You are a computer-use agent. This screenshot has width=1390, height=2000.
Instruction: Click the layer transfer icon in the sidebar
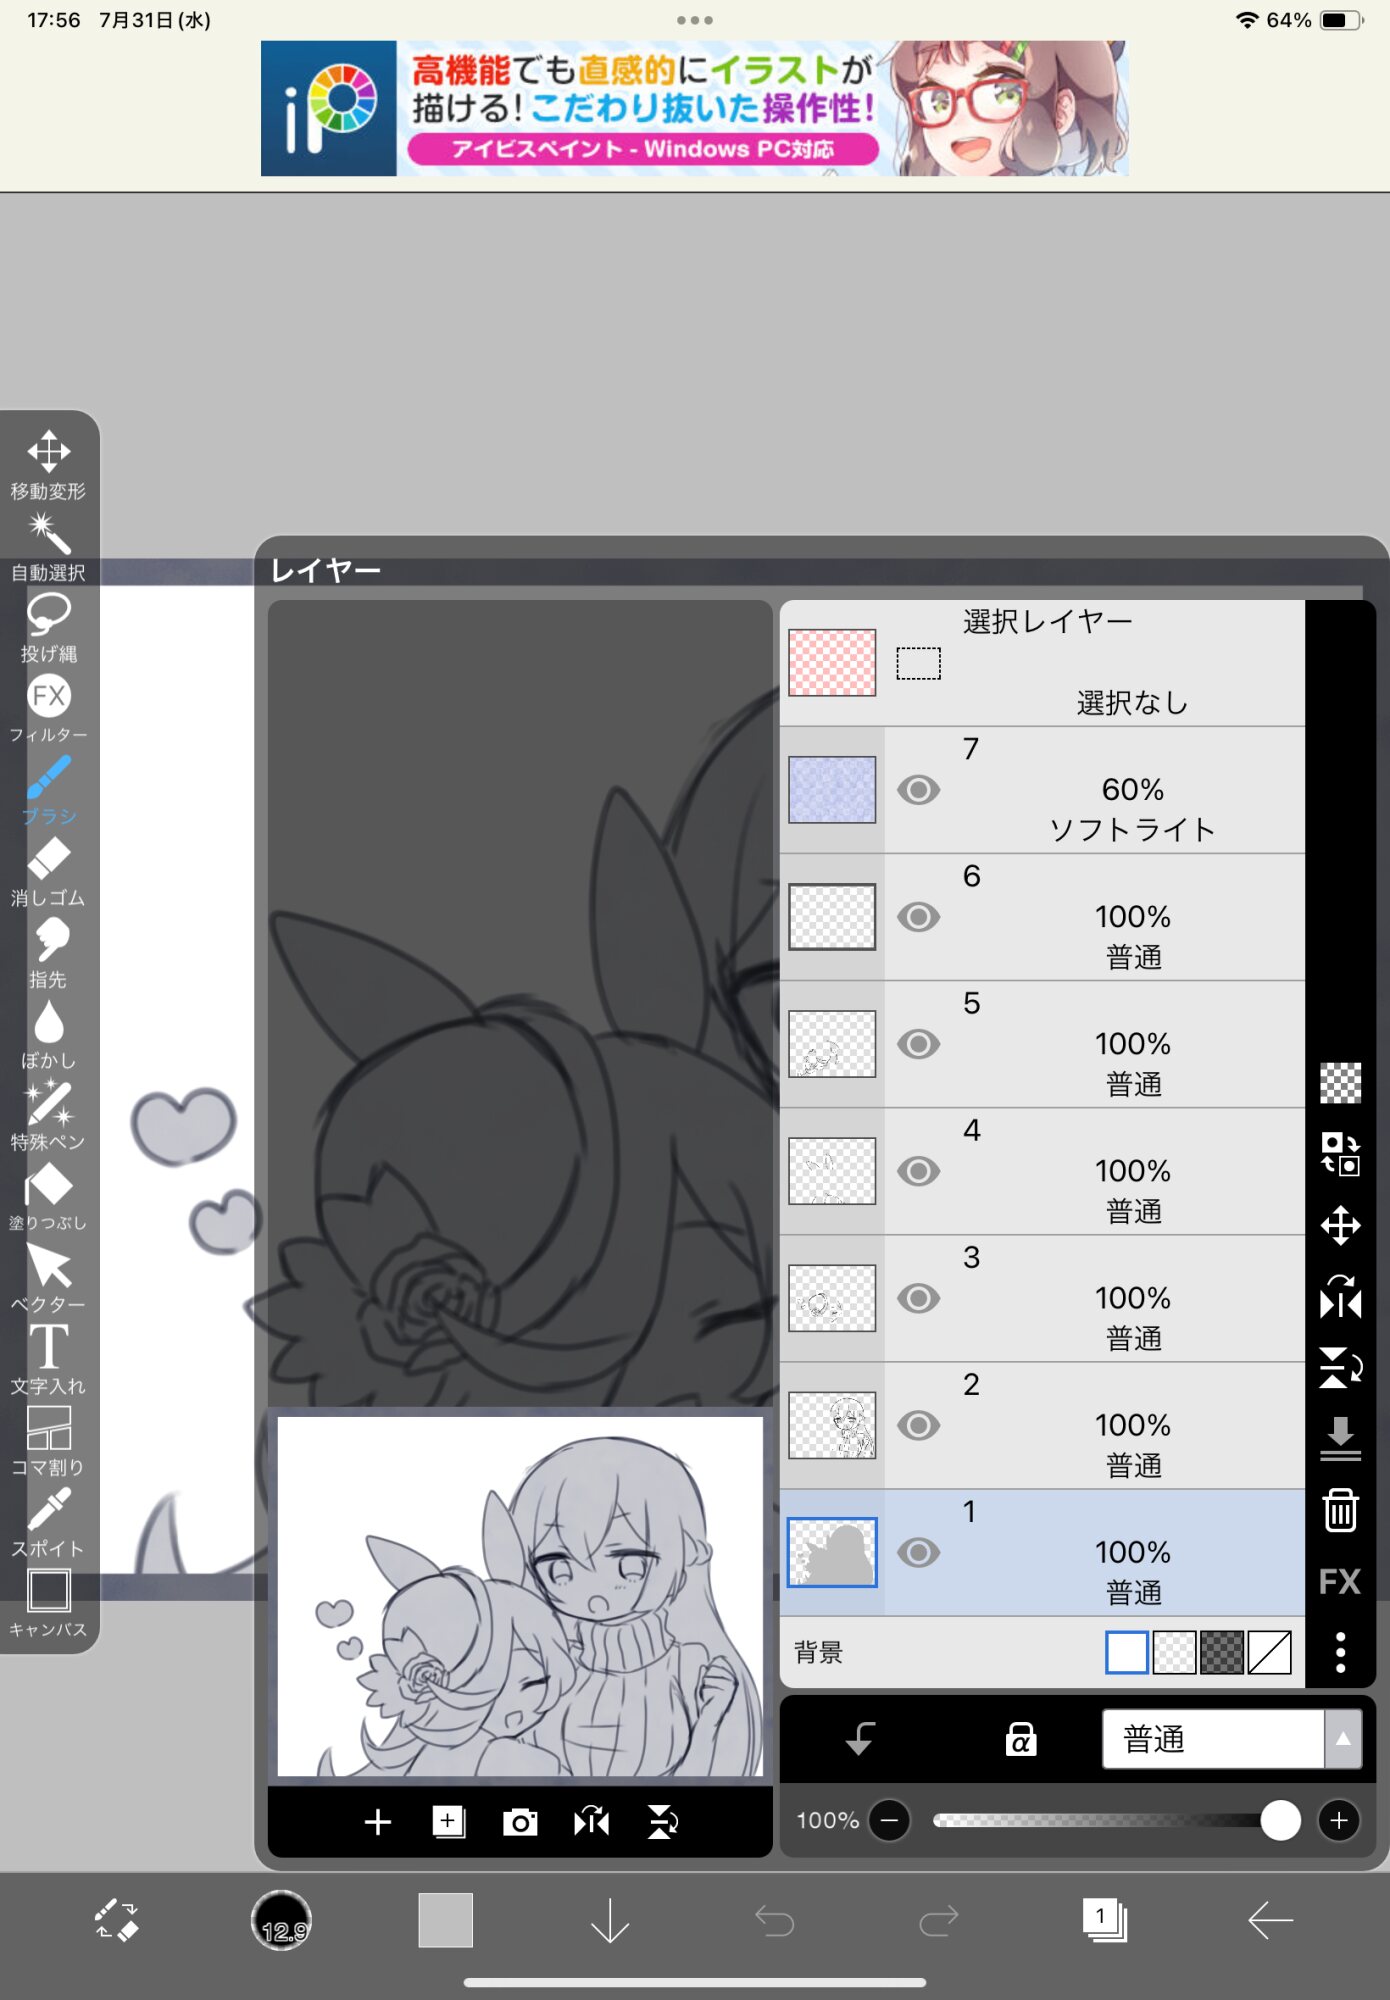[1340, 1153]
